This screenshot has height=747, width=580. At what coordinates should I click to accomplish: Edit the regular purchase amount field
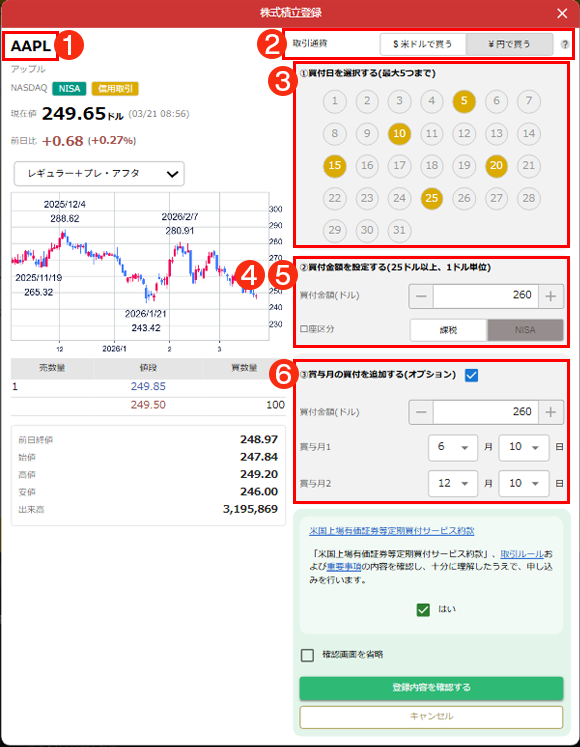pos(486,296)
